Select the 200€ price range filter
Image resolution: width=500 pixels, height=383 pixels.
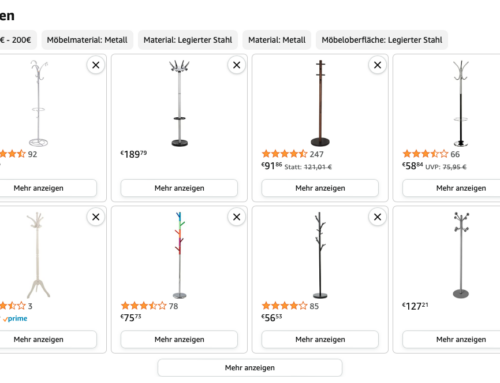(16, 40)
